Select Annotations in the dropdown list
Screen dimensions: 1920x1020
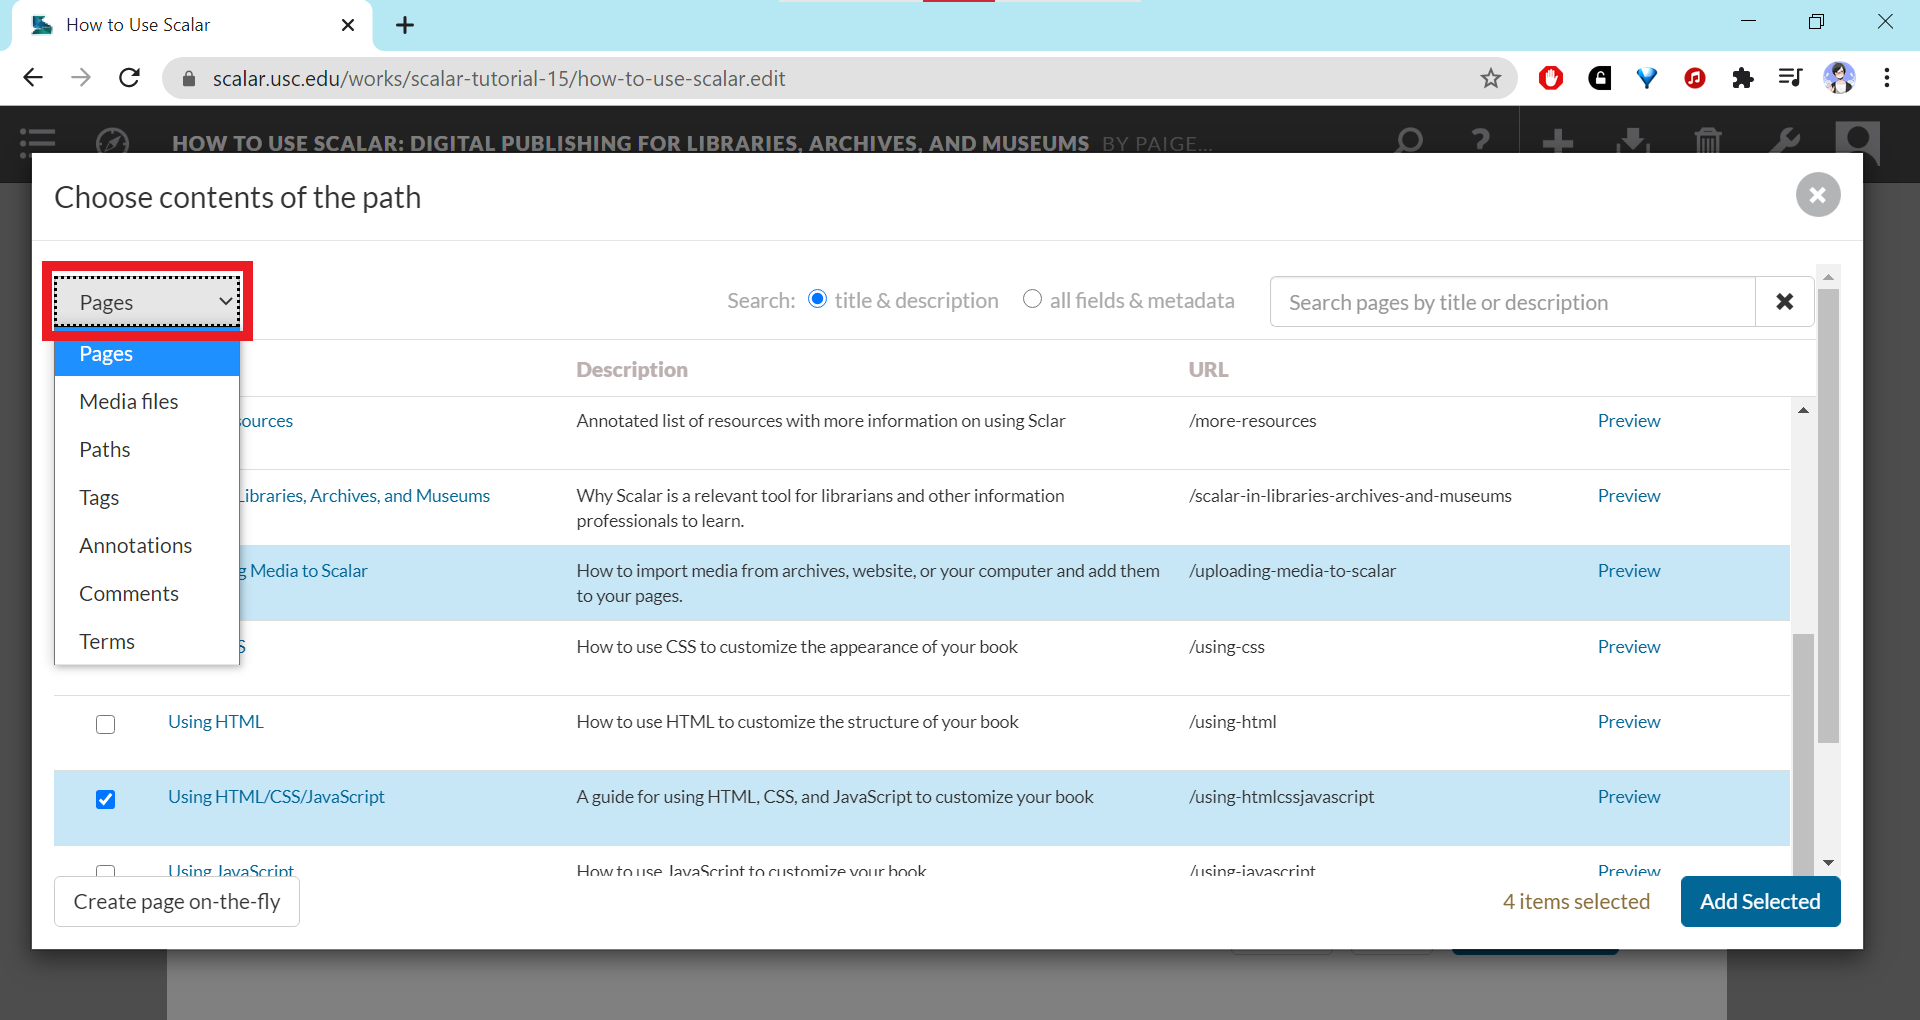click(136, 546)
